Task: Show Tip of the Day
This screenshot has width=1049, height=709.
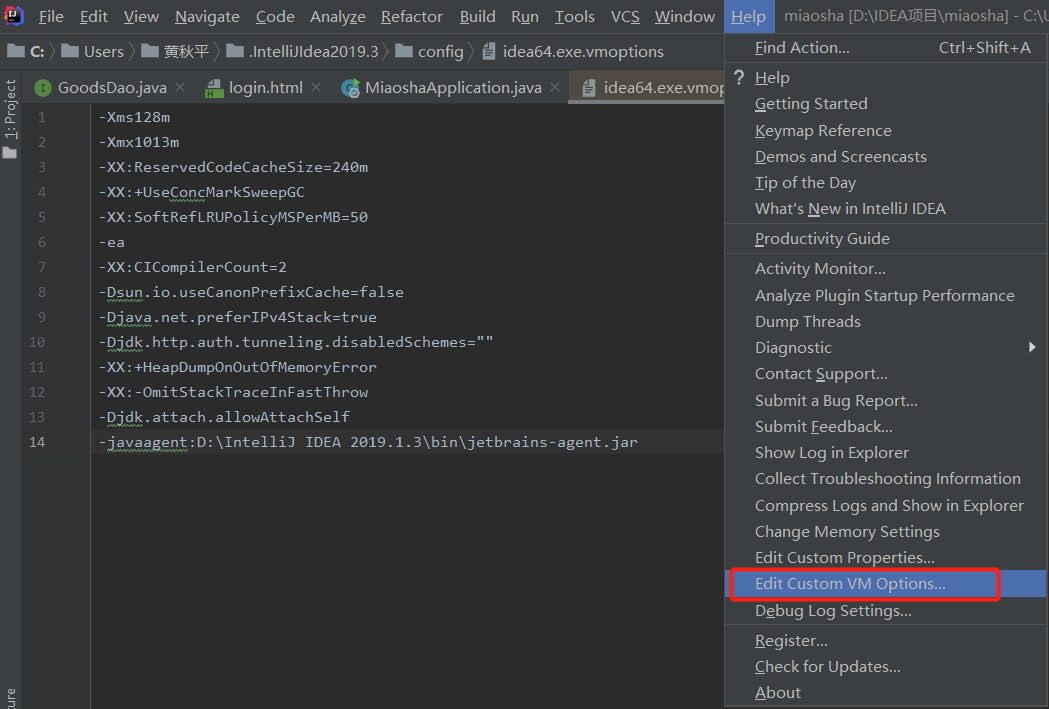Action: [x=886, y=183]
